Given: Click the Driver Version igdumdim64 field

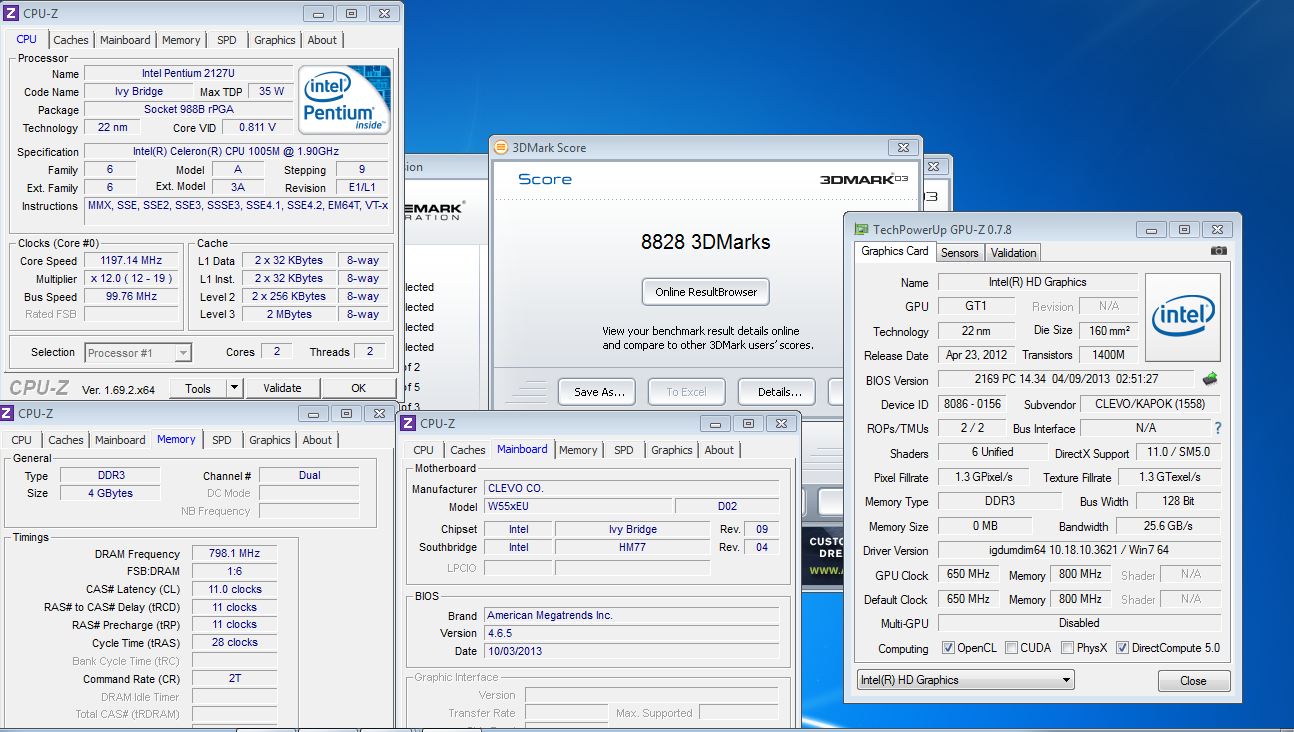Looking at the screenshot, I should coord(1078,550).
